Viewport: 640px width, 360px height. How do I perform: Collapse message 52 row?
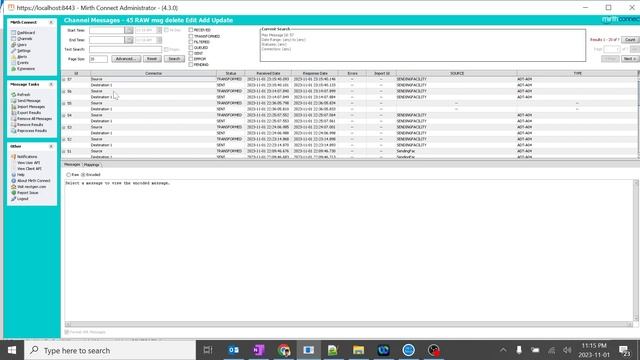pyautogui.click(x=64, y=140)
